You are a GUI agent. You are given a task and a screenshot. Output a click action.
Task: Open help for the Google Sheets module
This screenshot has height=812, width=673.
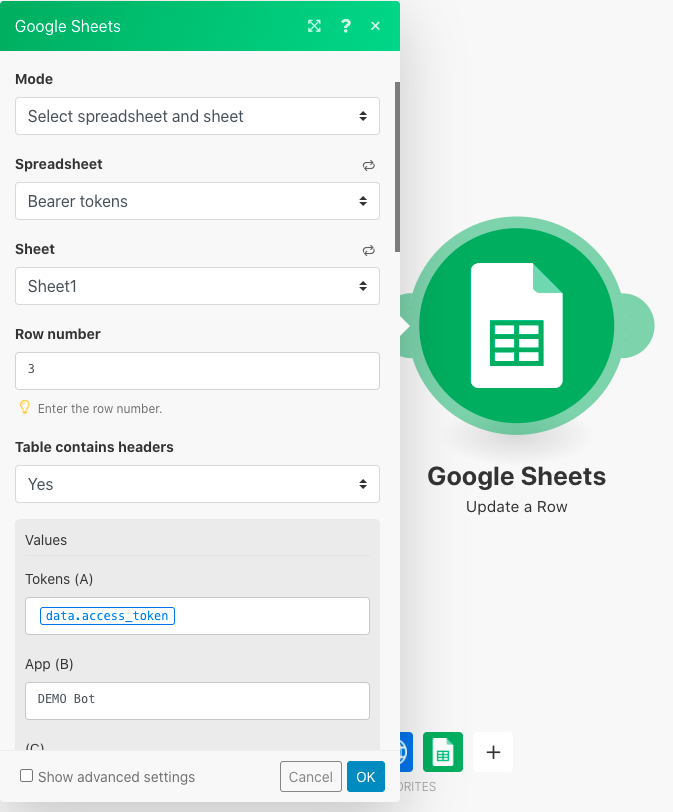point(345,26)
